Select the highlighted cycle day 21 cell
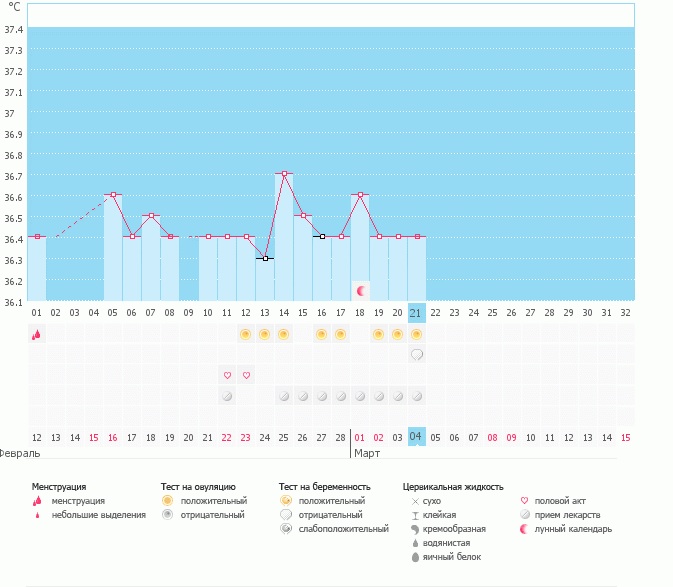The height and width of the screenshot is (587, 673). click(417, 312)
